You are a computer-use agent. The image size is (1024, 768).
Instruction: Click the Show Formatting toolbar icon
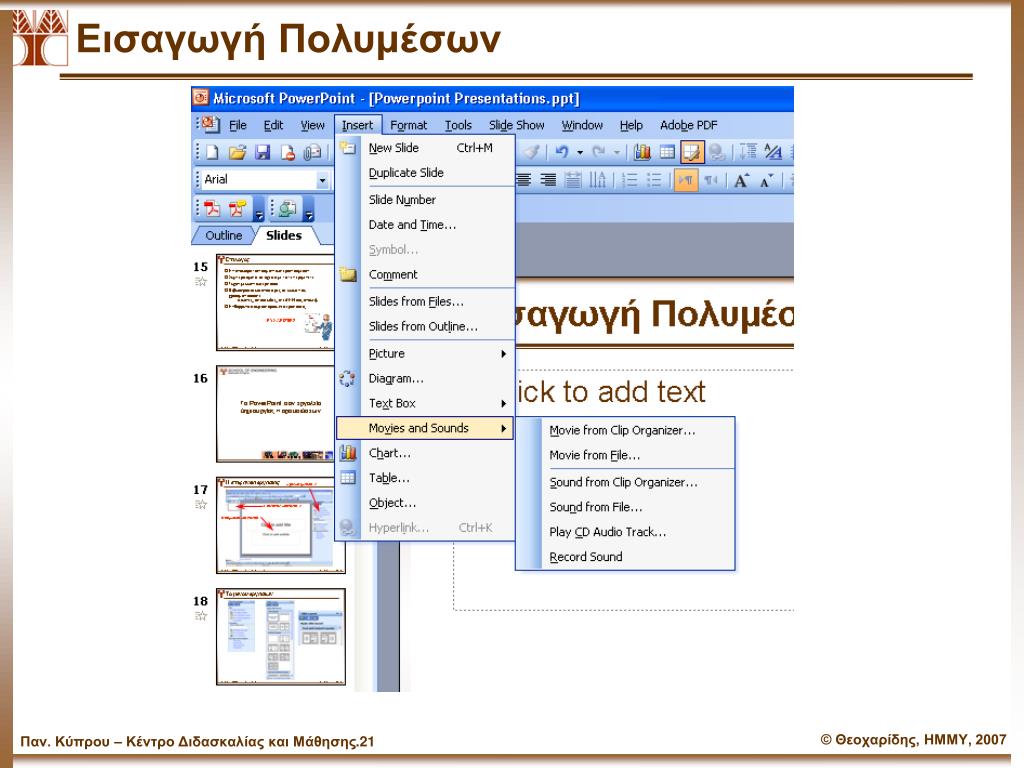coord(773,152)
